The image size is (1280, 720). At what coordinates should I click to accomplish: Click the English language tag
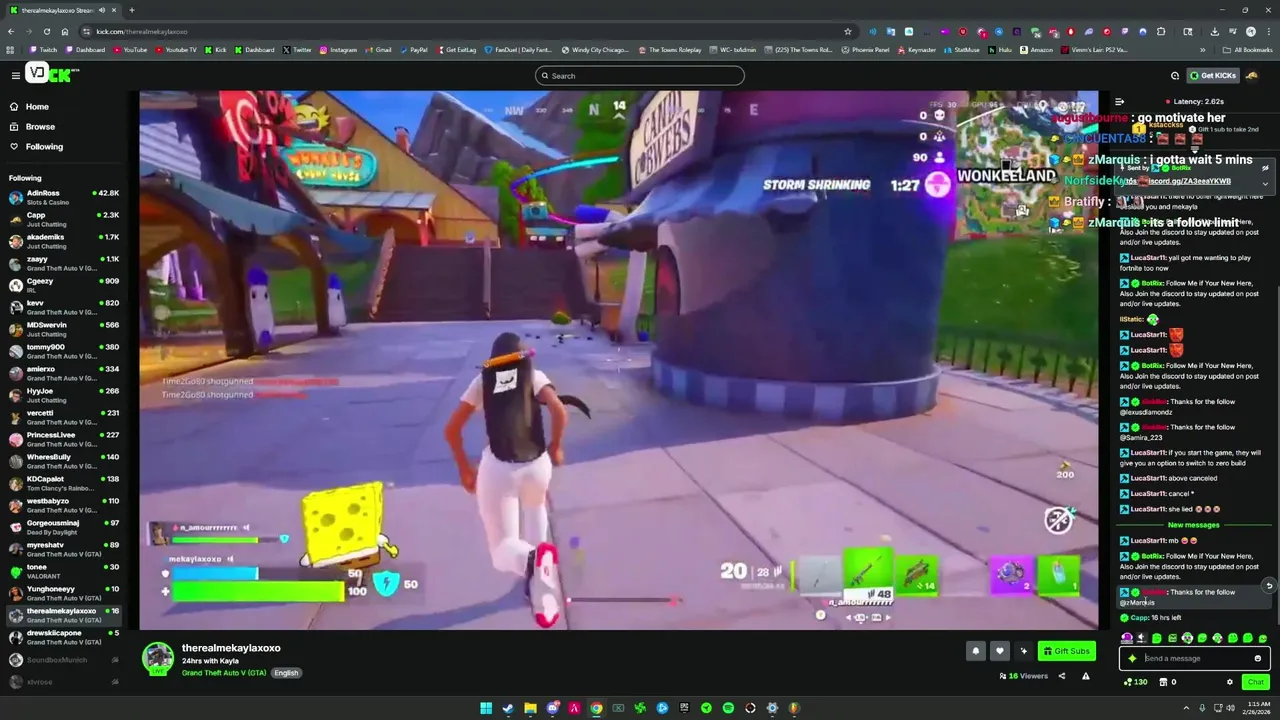pyautogui.click(x=286, y=673)
